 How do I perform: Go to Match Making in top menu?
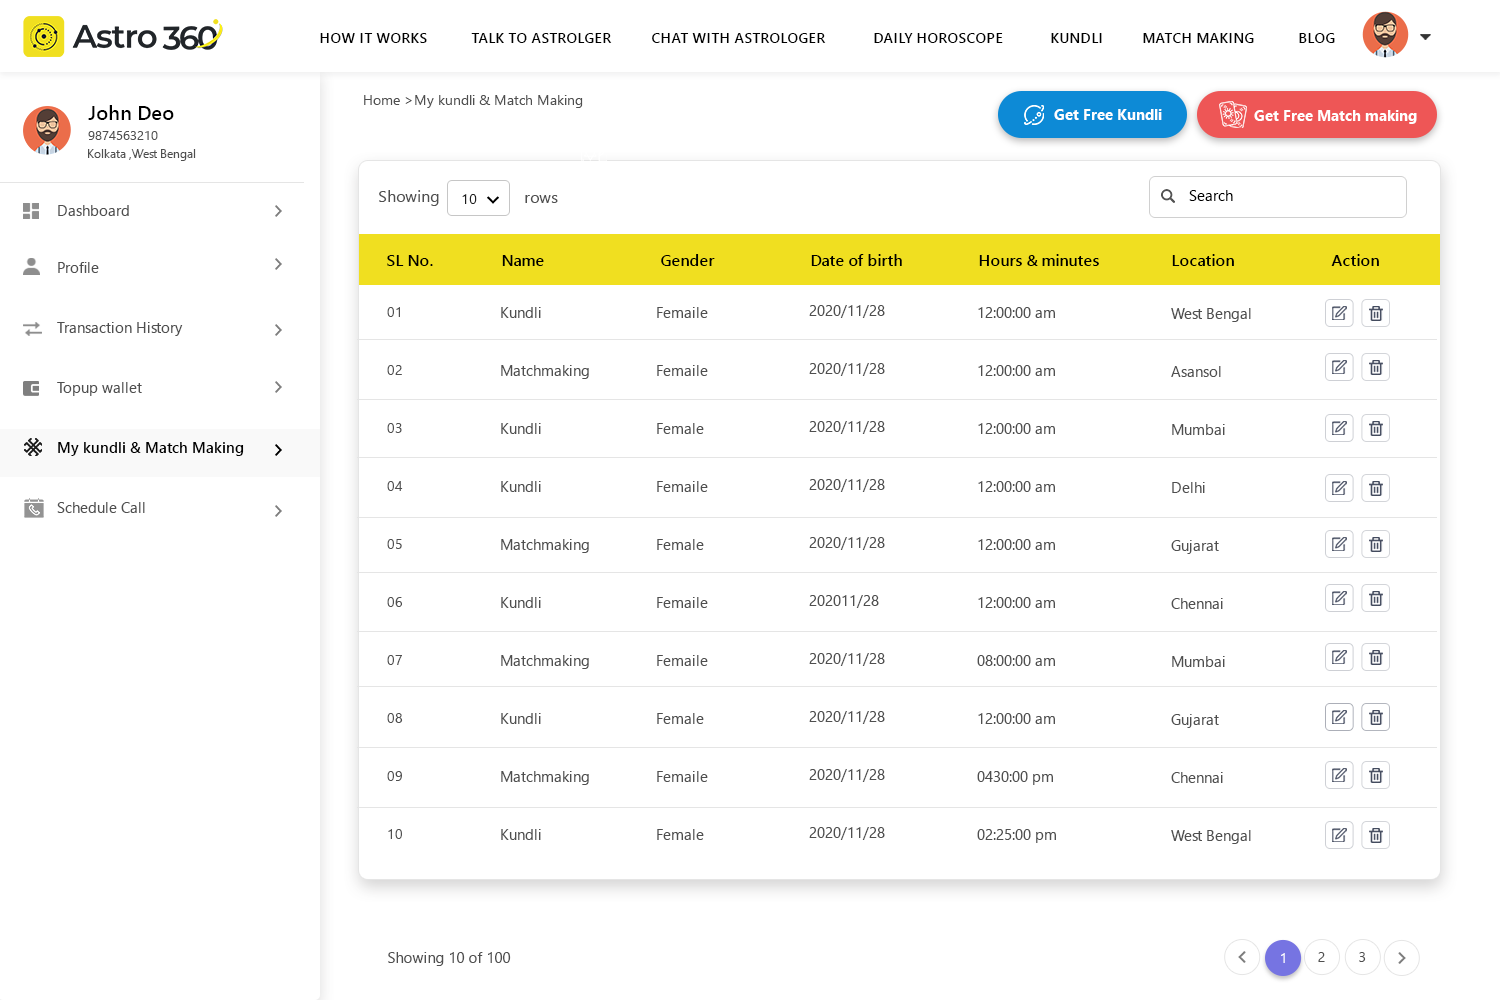click(1198, 38)
